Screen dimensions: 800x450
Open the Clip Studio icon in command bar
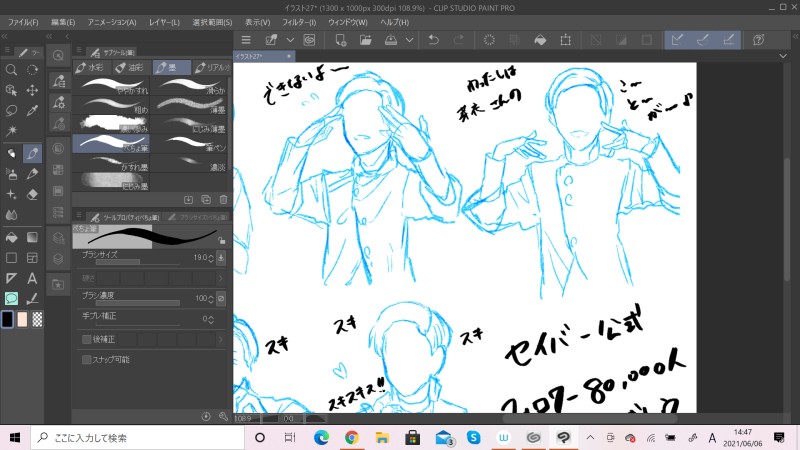point(309,40)
